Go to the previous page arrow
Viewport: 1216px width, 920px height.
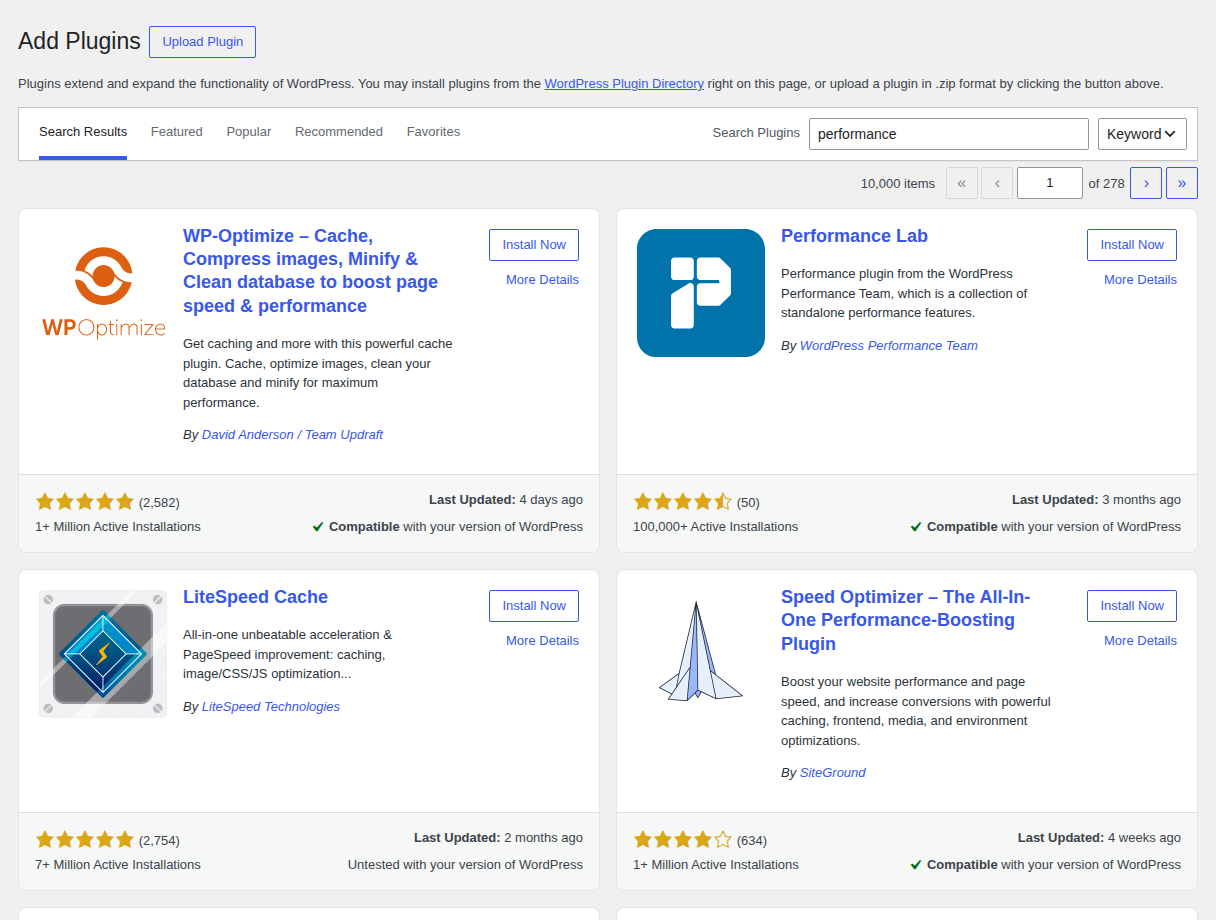point(997,183)
